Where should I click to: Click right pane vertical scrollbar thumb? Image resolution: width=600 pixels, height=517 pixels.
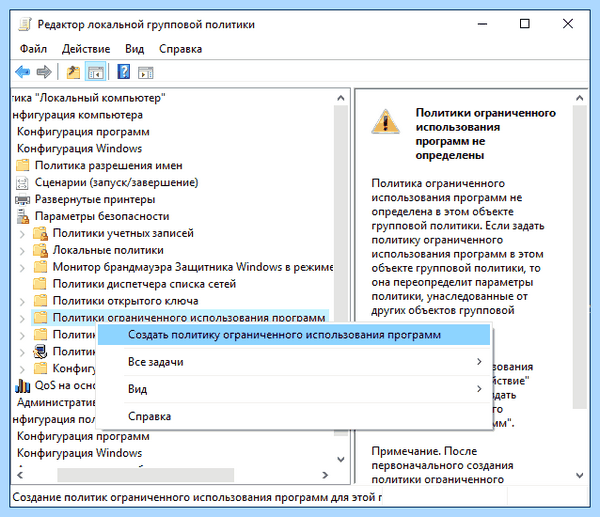point(580,258)
